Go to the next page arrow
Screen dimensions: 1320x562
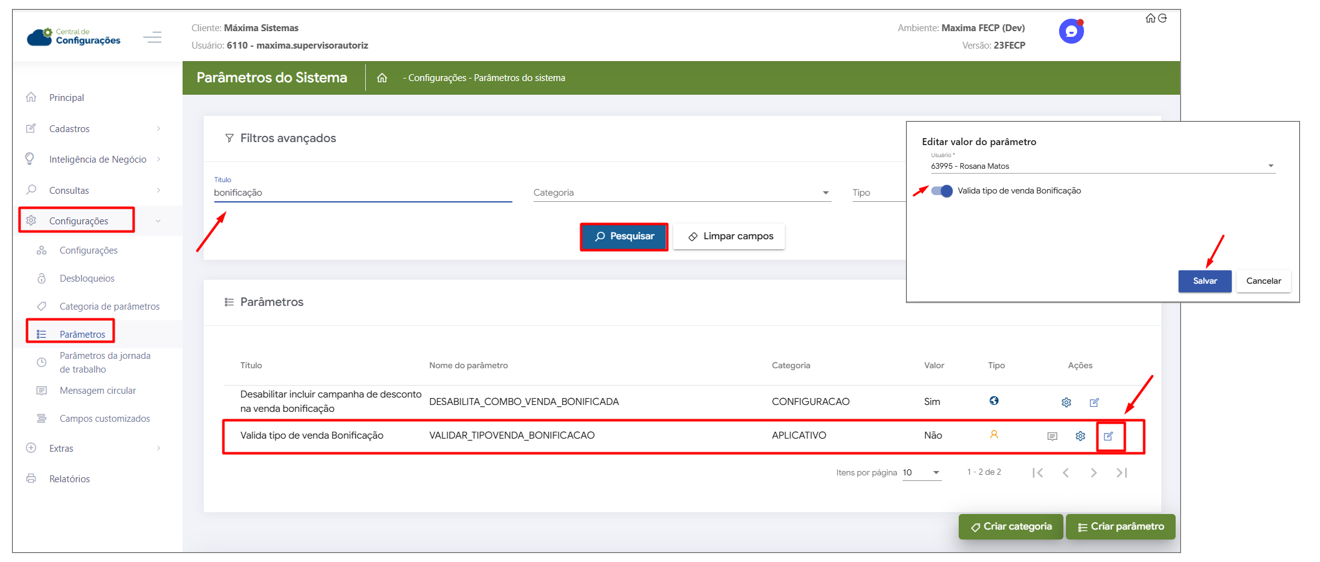1094,473
